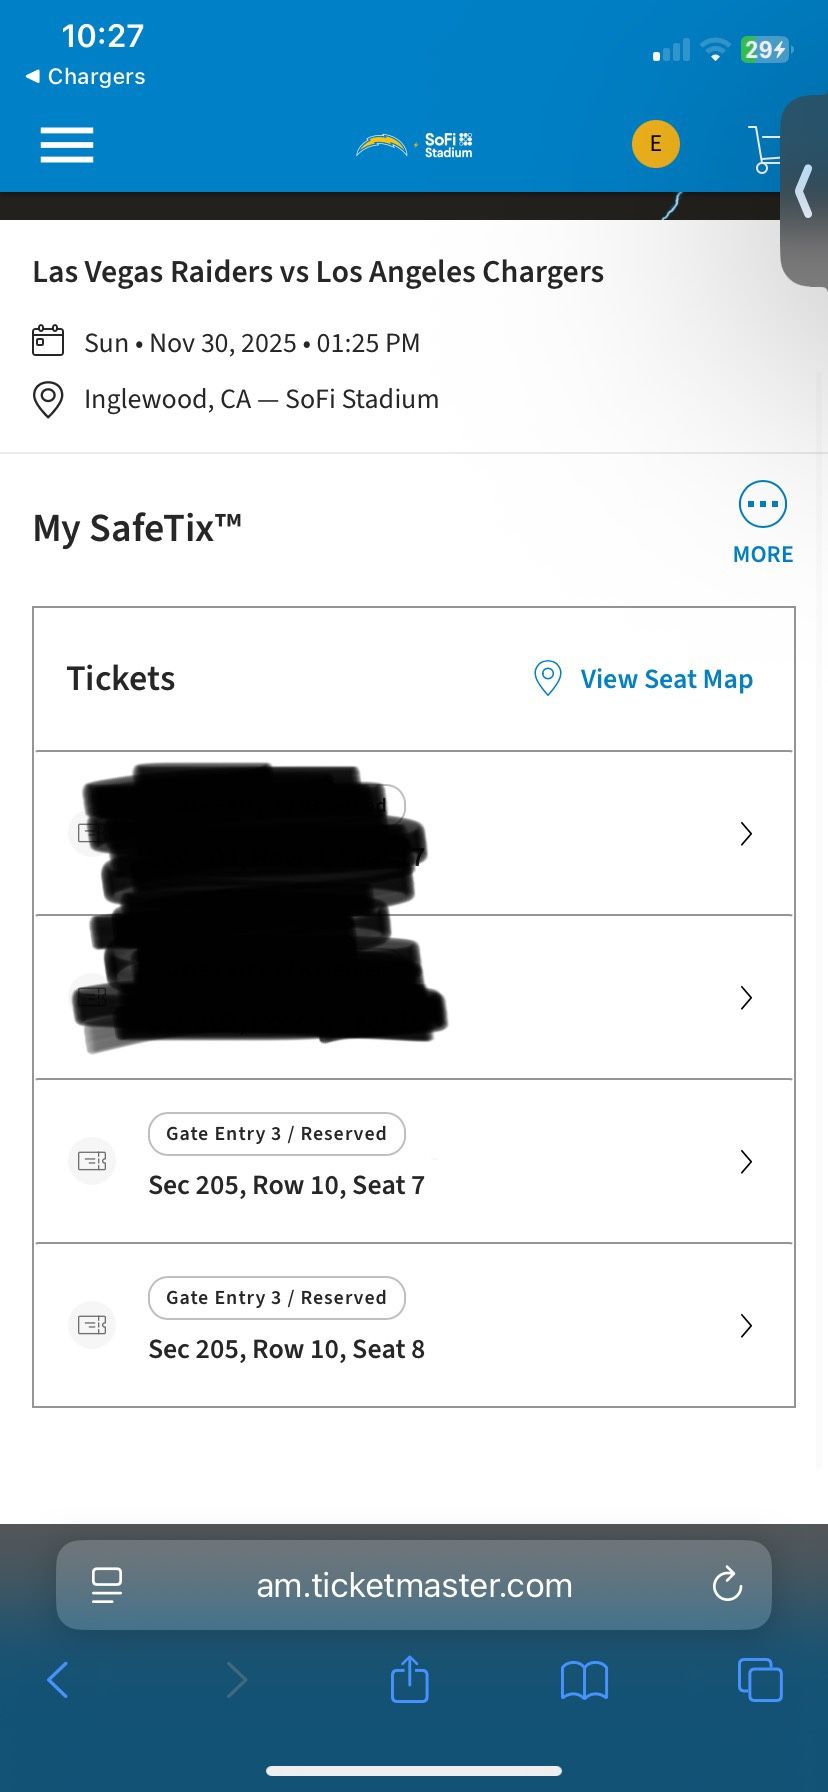
Task: Click the View Seat Map link
Action: 666,679
